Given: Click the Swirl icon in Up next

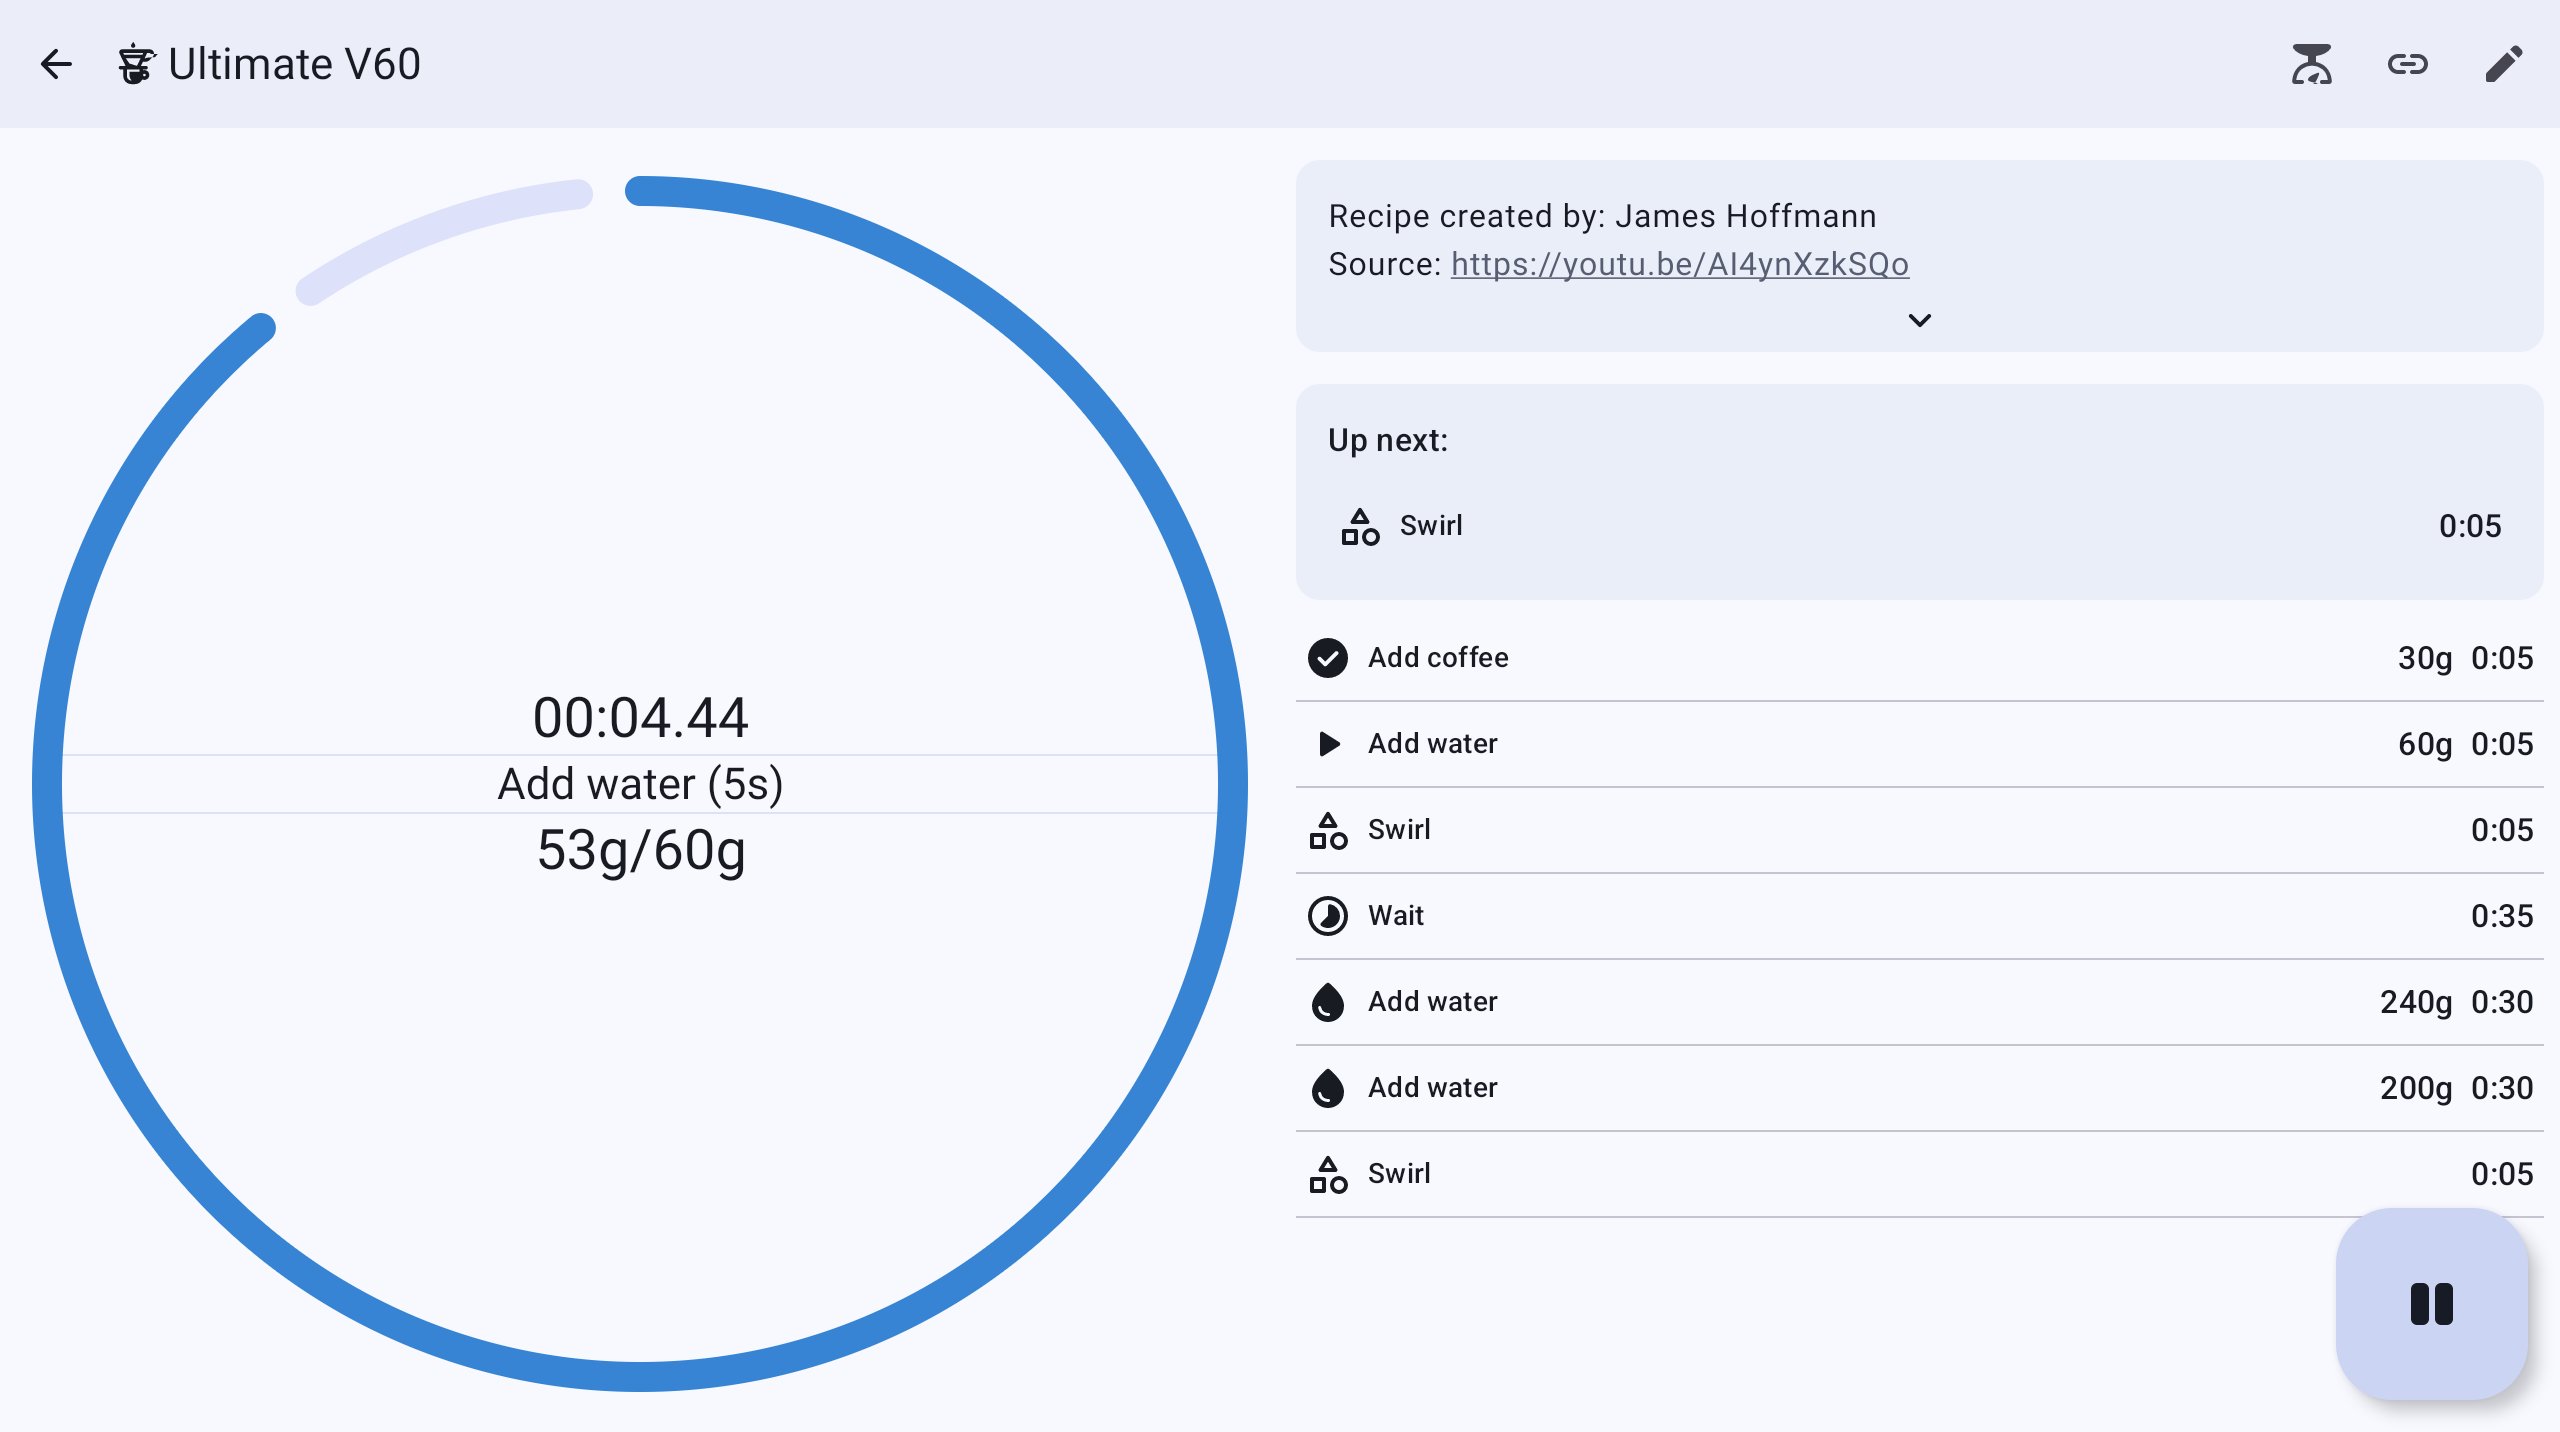Looking at the screenshot, I should point(1360,526).
